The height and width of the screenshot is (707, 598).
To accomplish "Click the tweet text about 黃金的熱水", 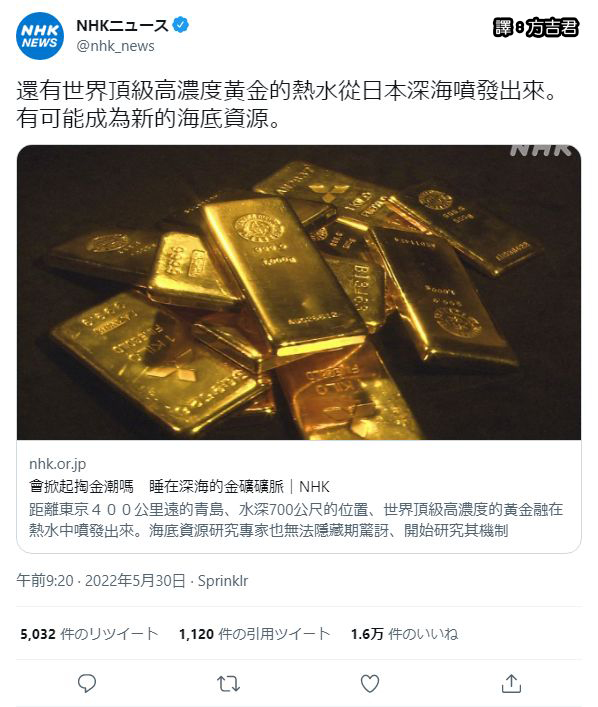I will [287, 105].
